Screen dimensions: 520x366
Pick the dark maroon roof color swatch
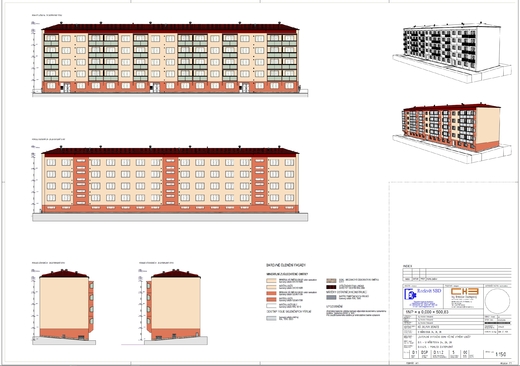331,287
